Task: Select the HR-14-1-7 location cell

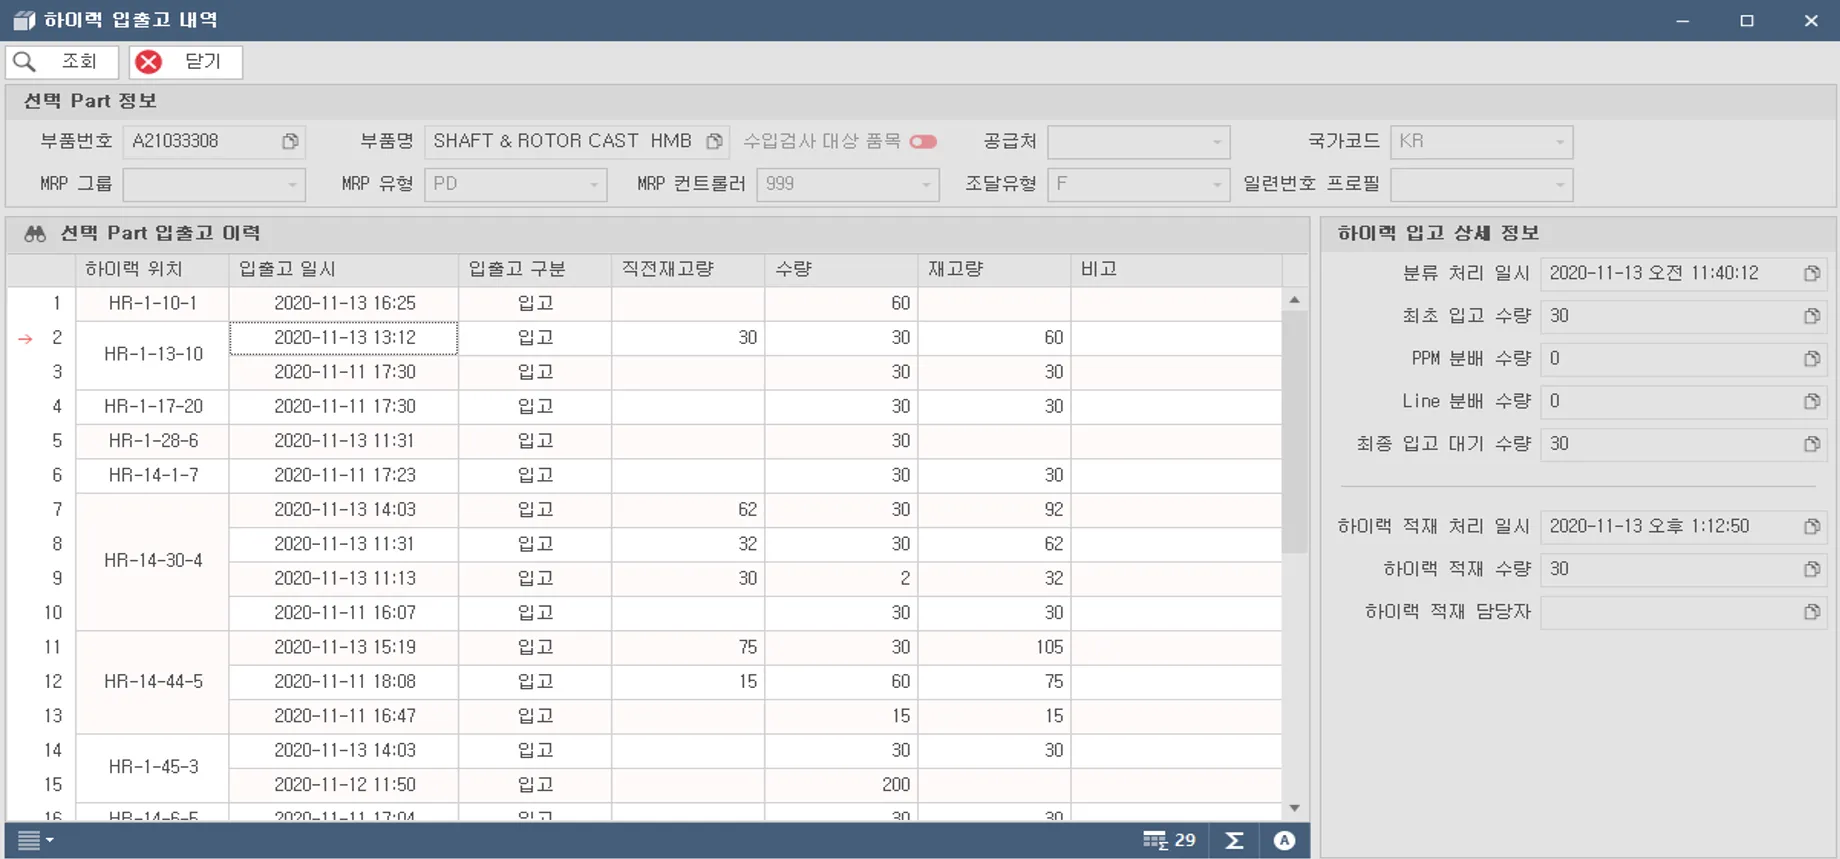Action: click(x=152, y=476)
